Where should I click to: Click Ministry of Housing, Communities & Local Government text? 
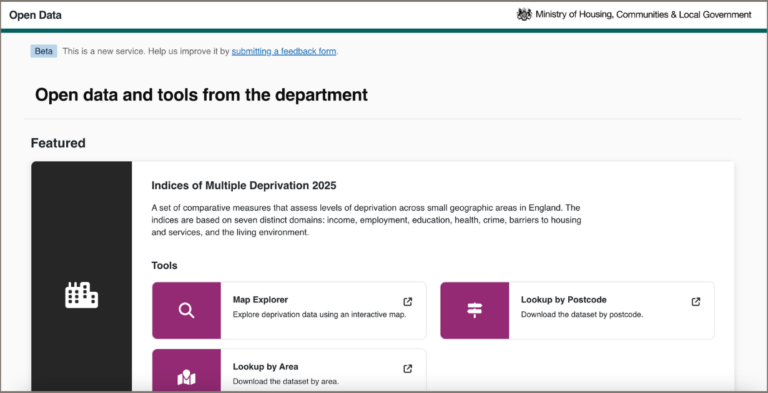click(643, 15)
